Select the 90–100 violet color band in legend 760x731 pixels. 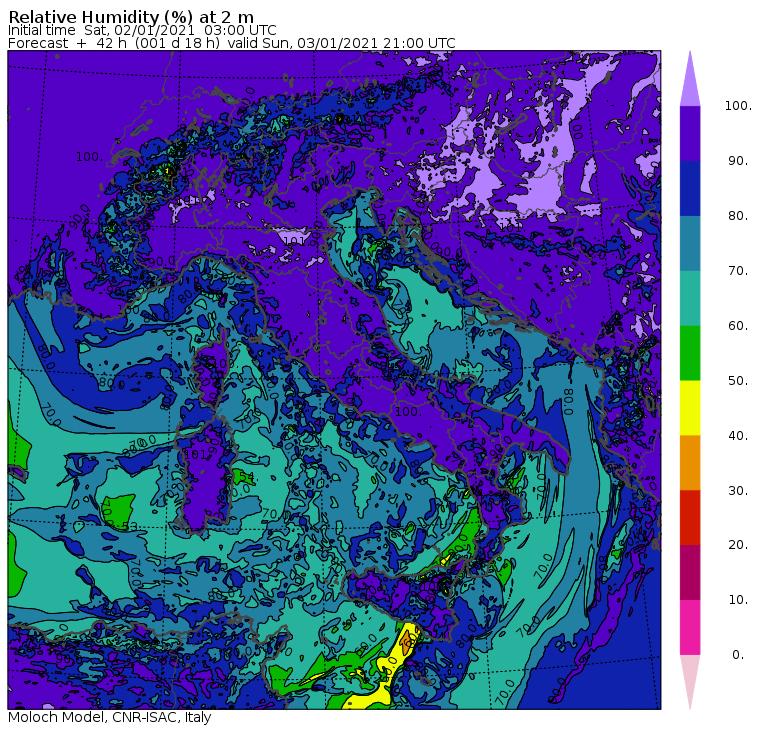click(x=690, y=133)
